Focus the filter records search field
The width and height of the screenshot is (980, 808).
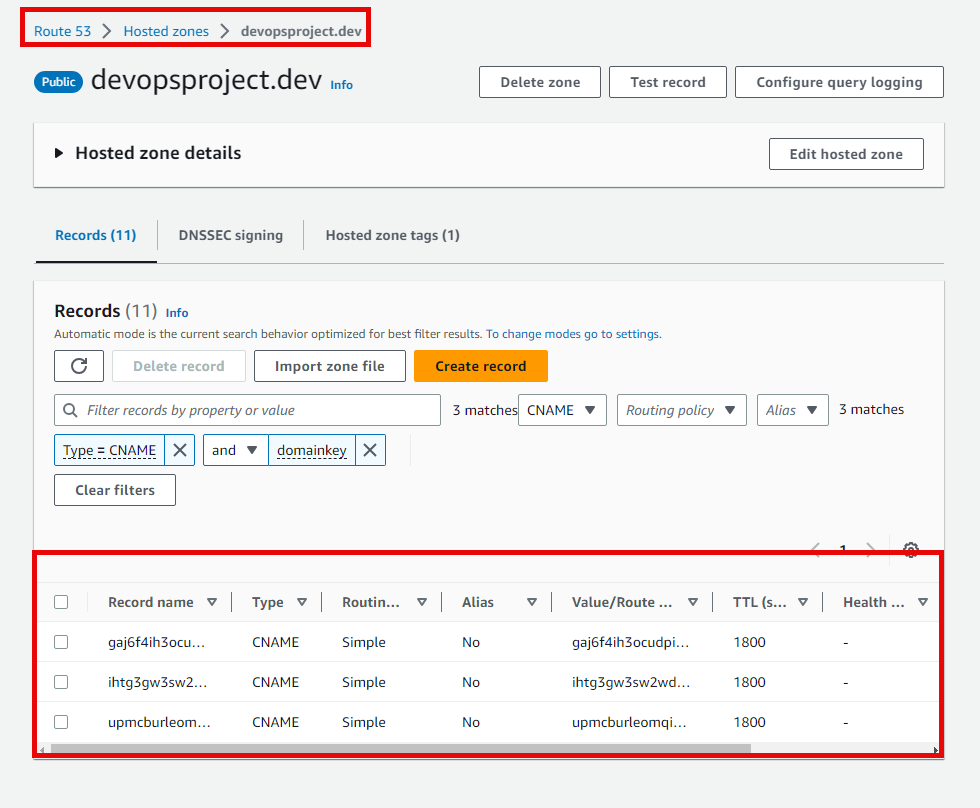tap(248, 410)
